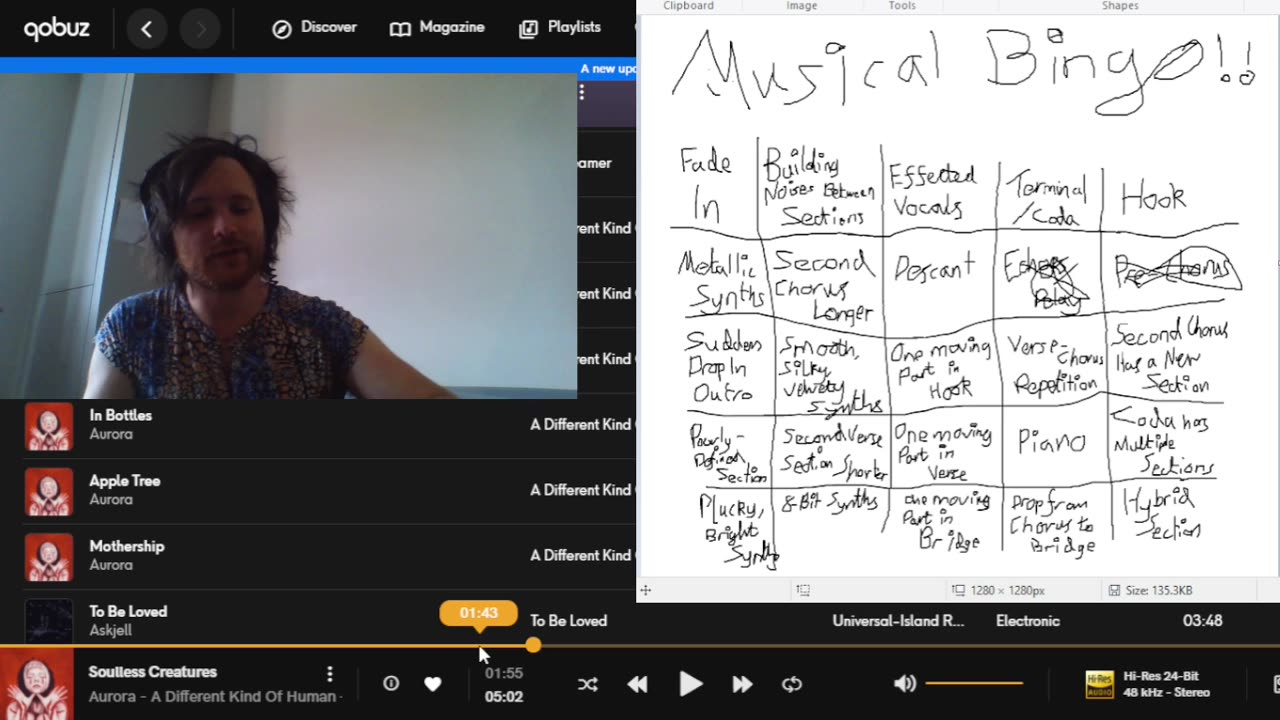Skip to next track
This screenshot has height=720, width=1280.
742,684
